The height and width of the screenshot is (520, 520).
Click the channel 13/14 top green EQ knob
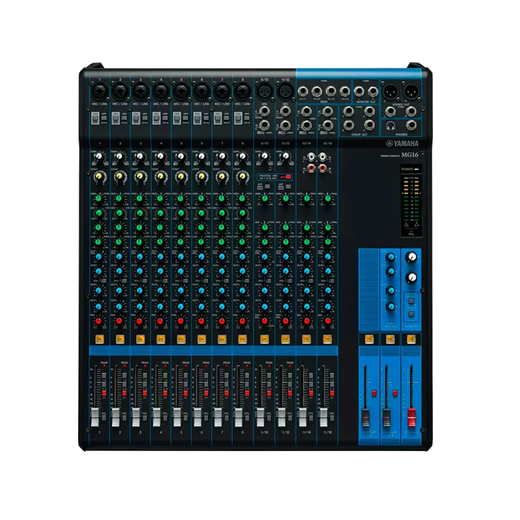pyautogui.click(x=307, y=198)
